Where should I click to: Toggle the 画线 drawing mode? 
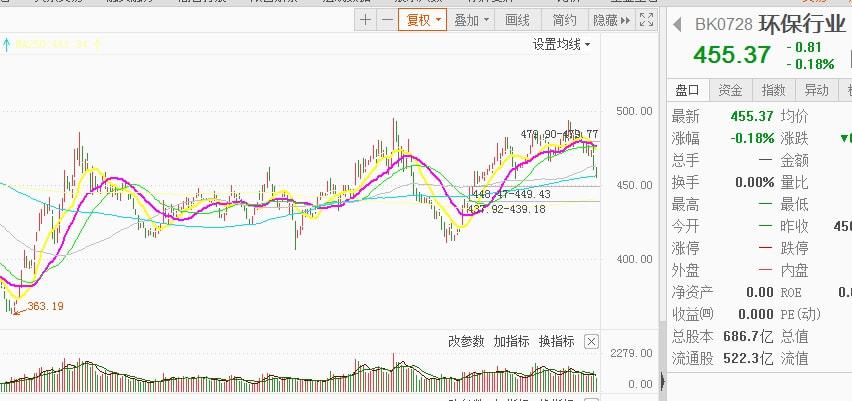click(517, 19)
